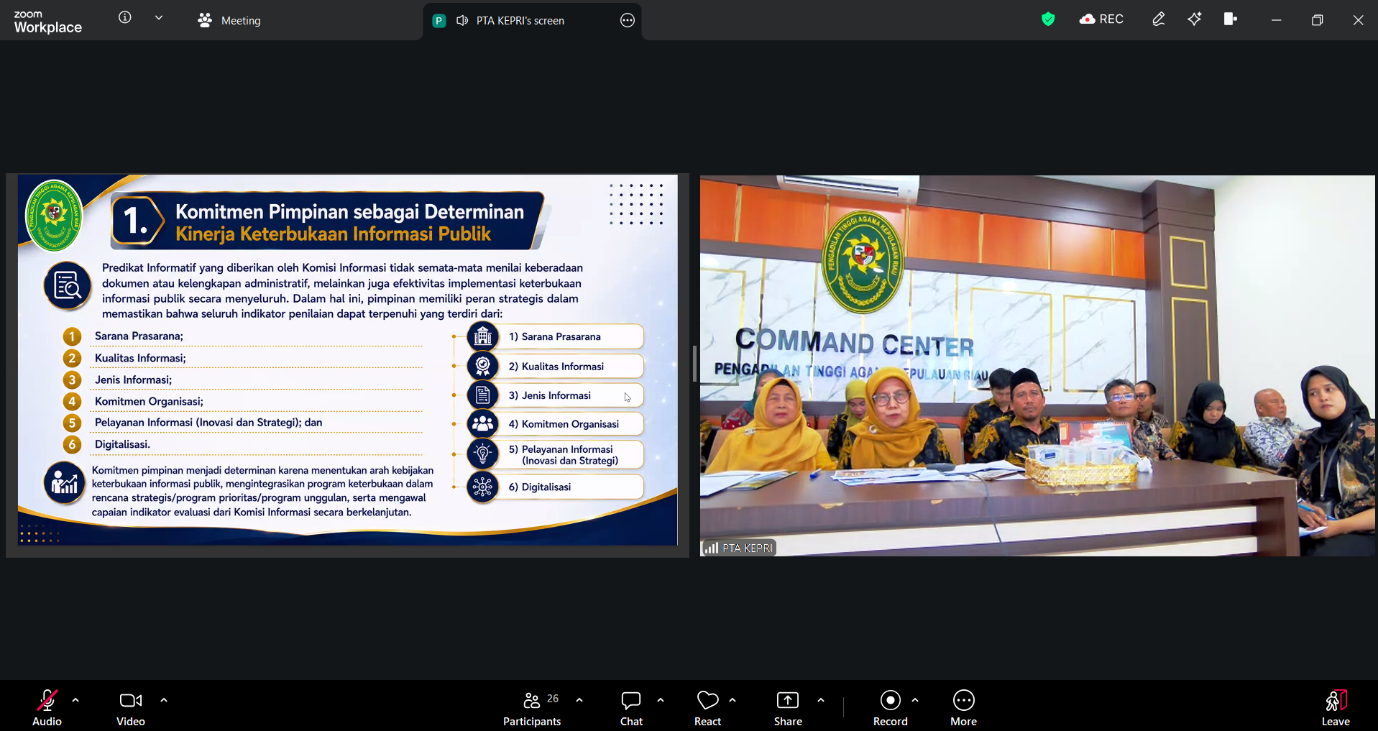Click the slide's '4) Komitmen Organisasi' box
1378x731 pixels.
click(555, 424)
